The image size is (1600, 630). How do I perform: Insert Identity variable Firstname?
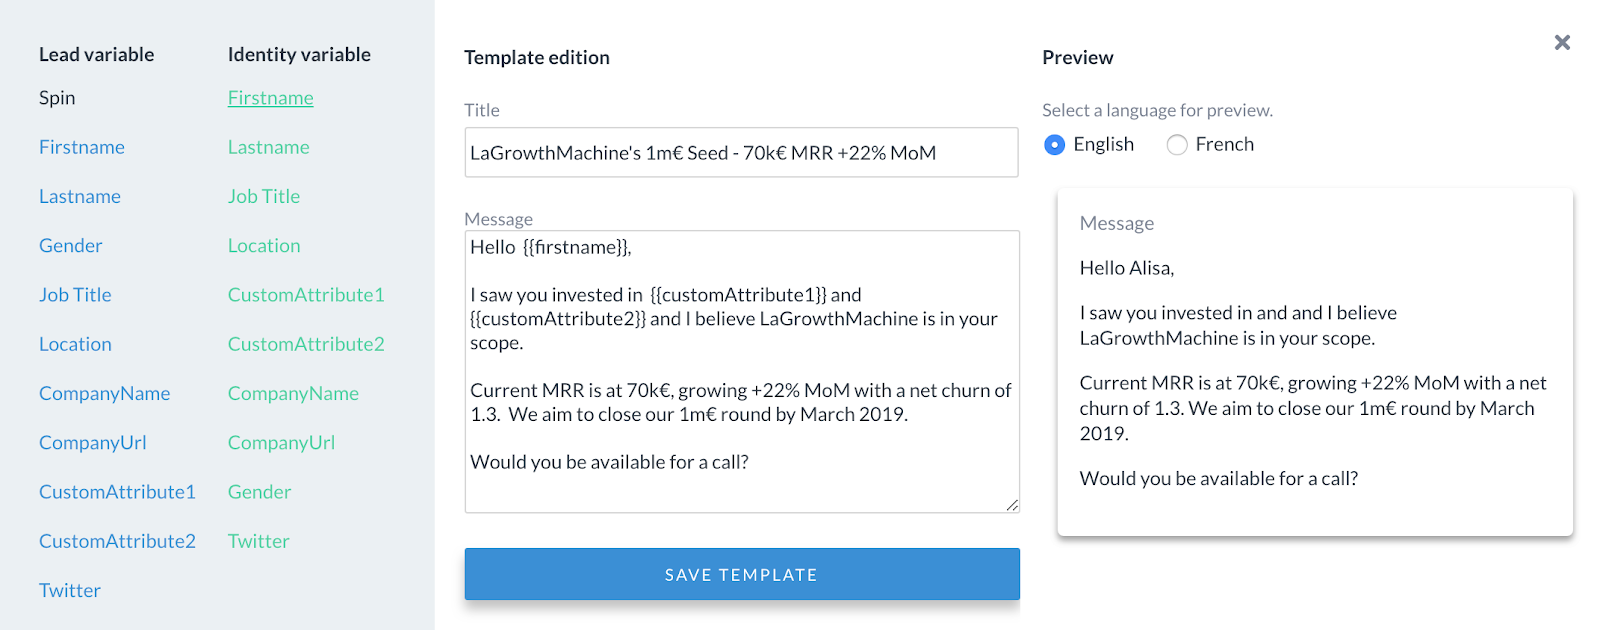270,98
